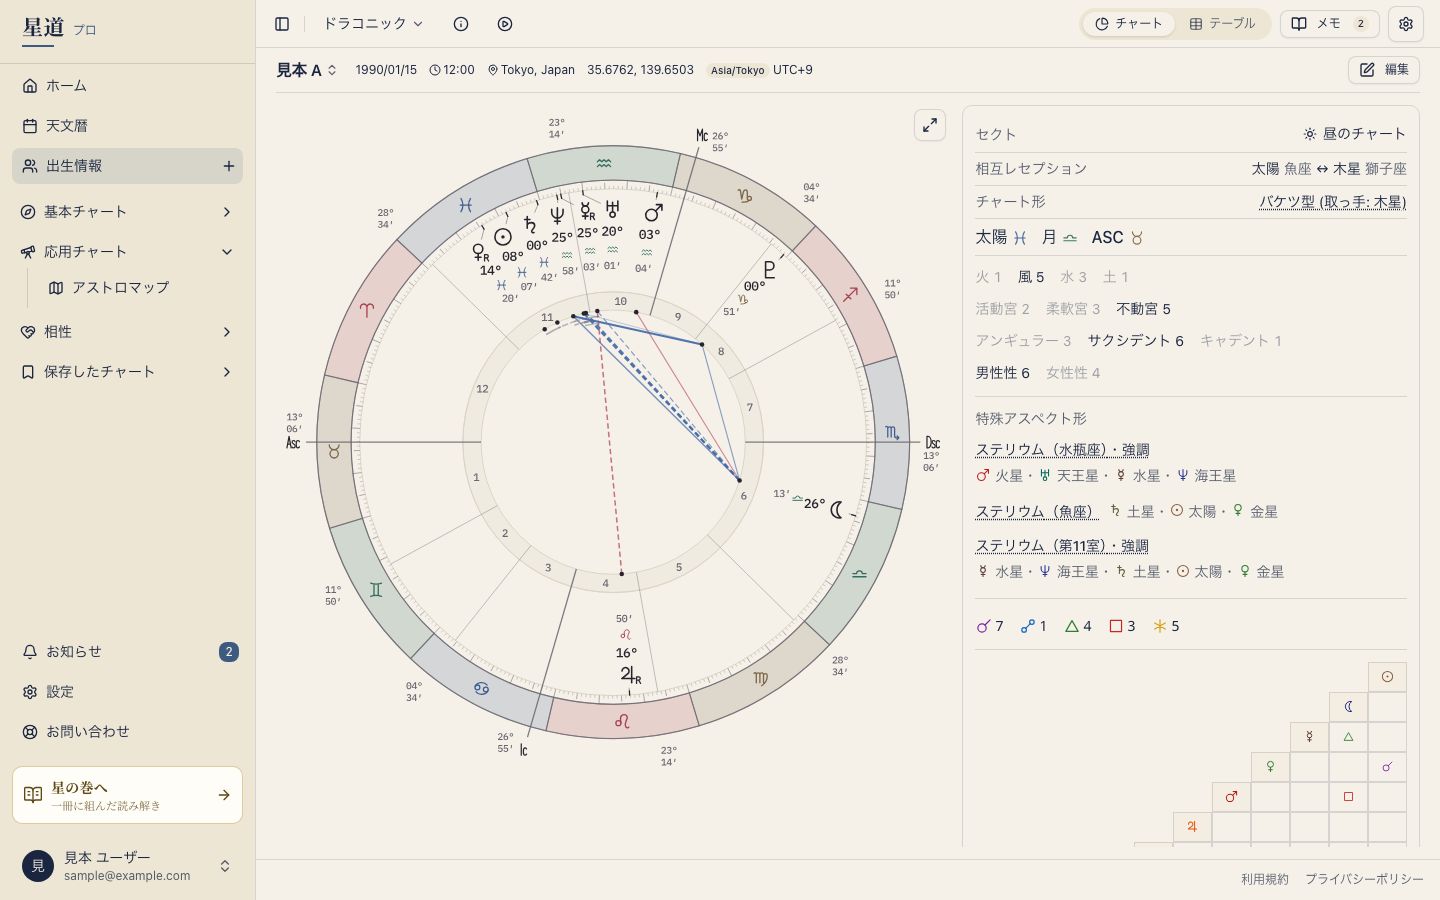The height and width of the screenshot is (900, 1440).
Task: Open 見本 A profile selector
Action: point(307,70)
